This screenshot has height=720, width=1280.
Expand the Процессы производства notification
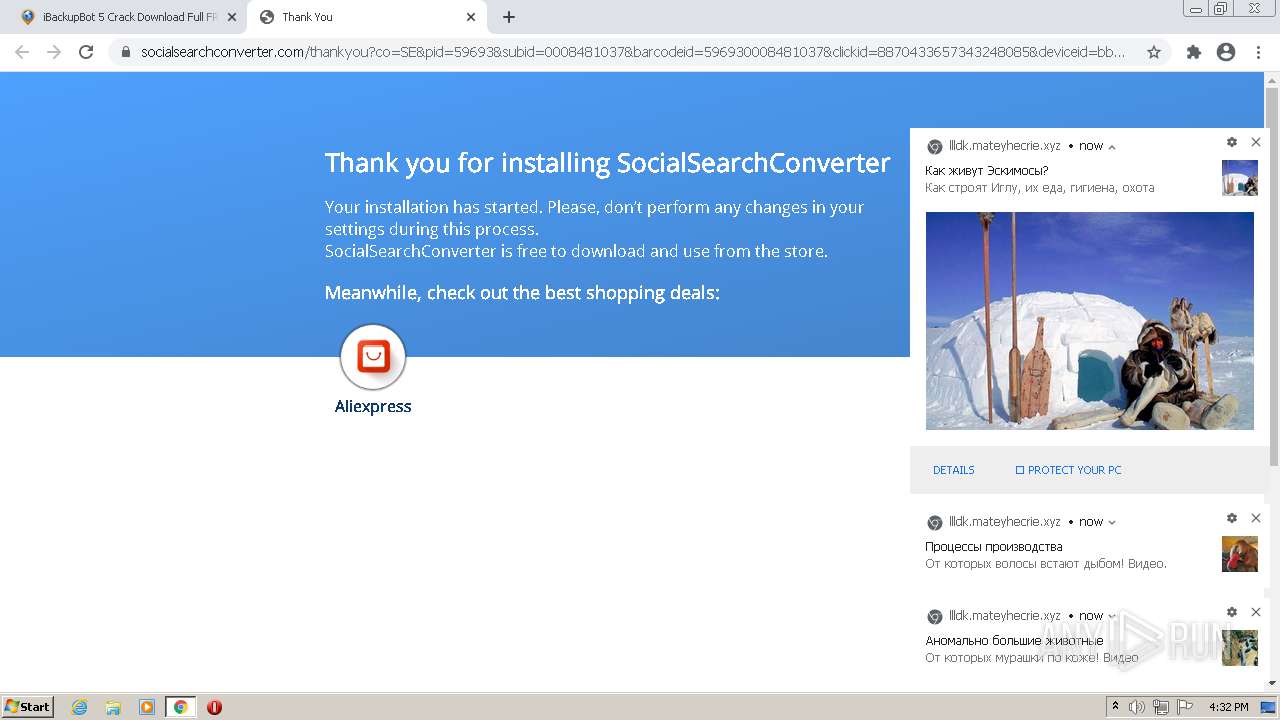[x=1112, y=522]
